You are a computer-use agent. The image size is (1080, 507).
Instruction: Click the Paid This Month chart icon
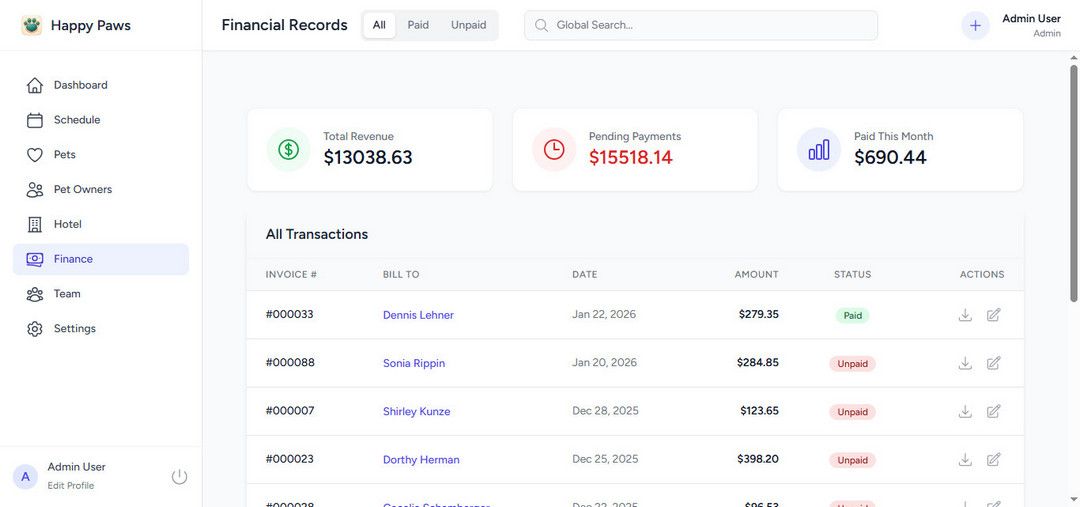(819, 150)
